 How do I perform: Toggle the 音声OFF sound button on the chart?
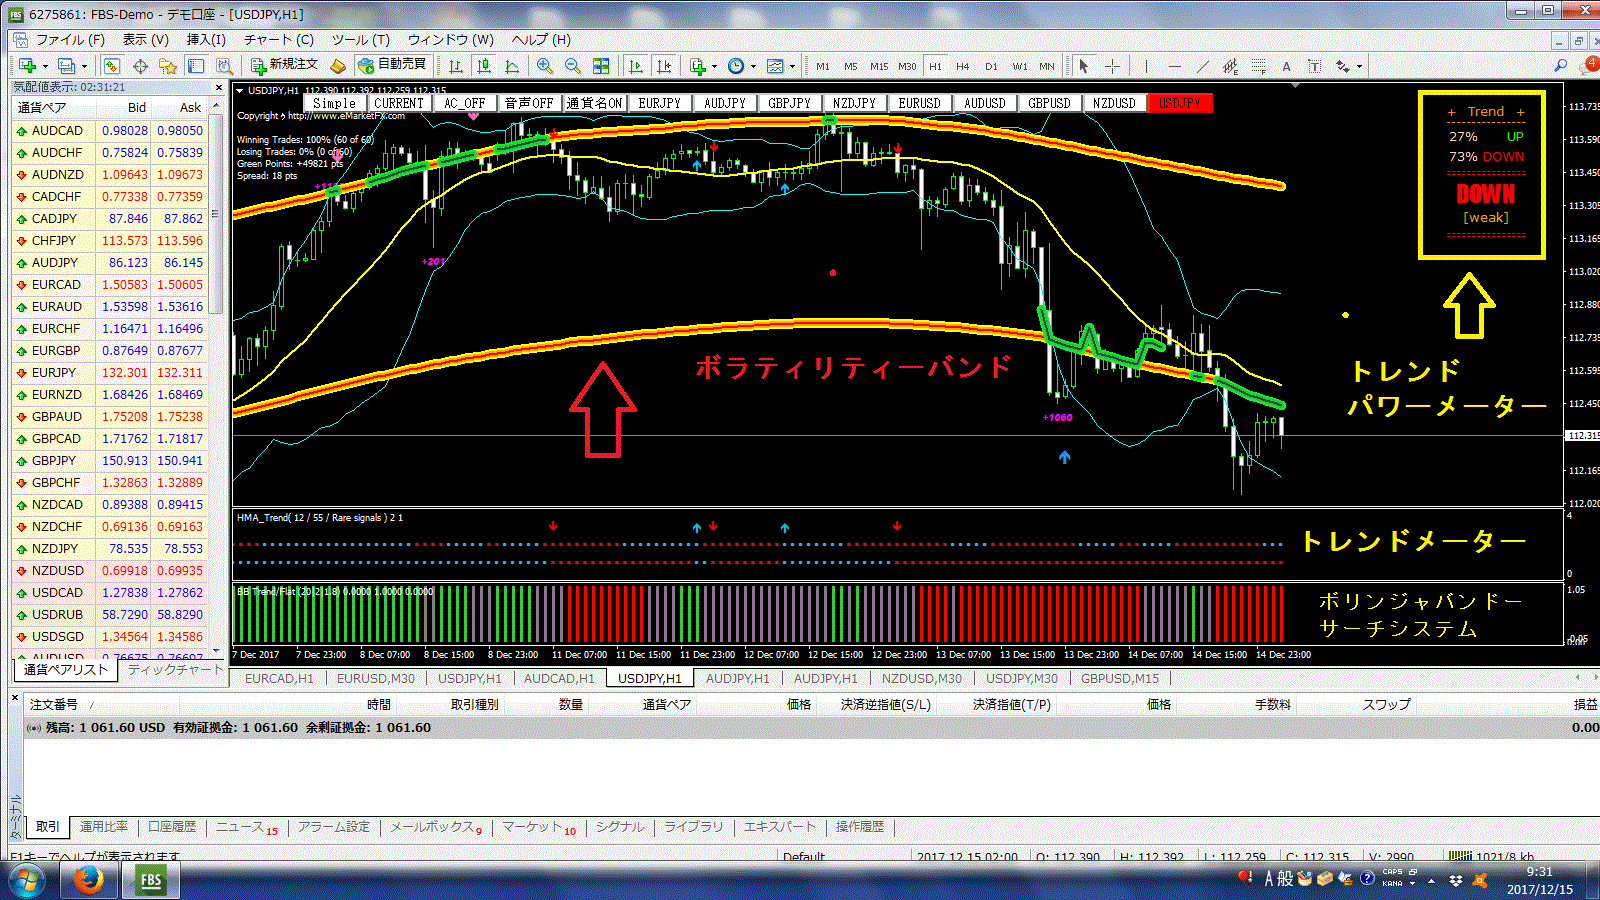coord(529,103)
